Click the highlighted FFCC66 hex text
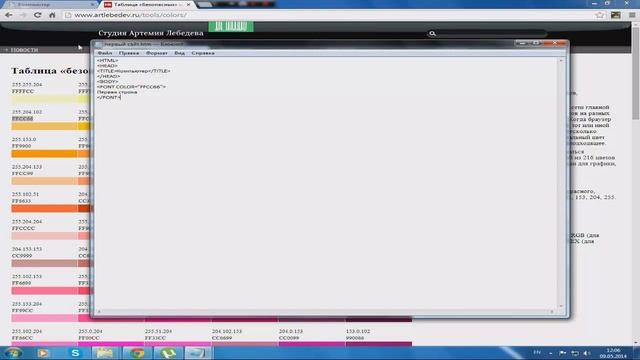The height and width of the screenshot is (360, 640). [22, 118]
